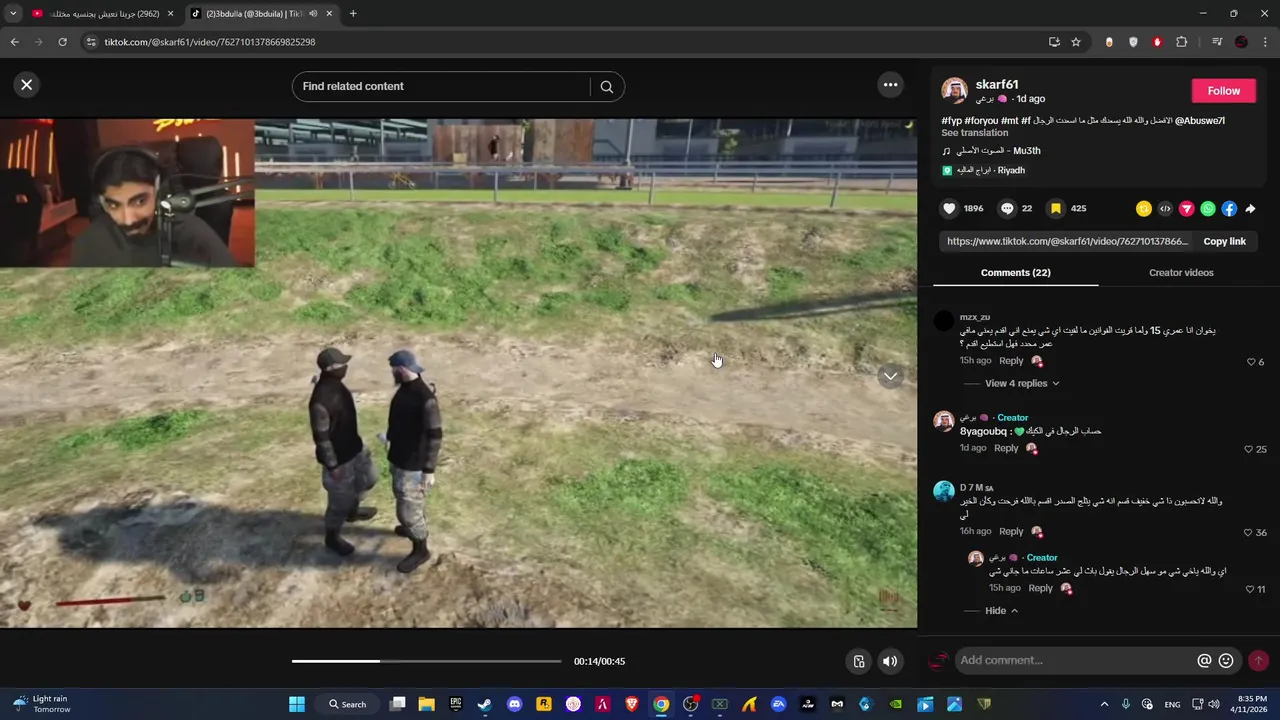Open Steam from the taskbar
Screen dimensions: 1280x720
click(485, 704)
